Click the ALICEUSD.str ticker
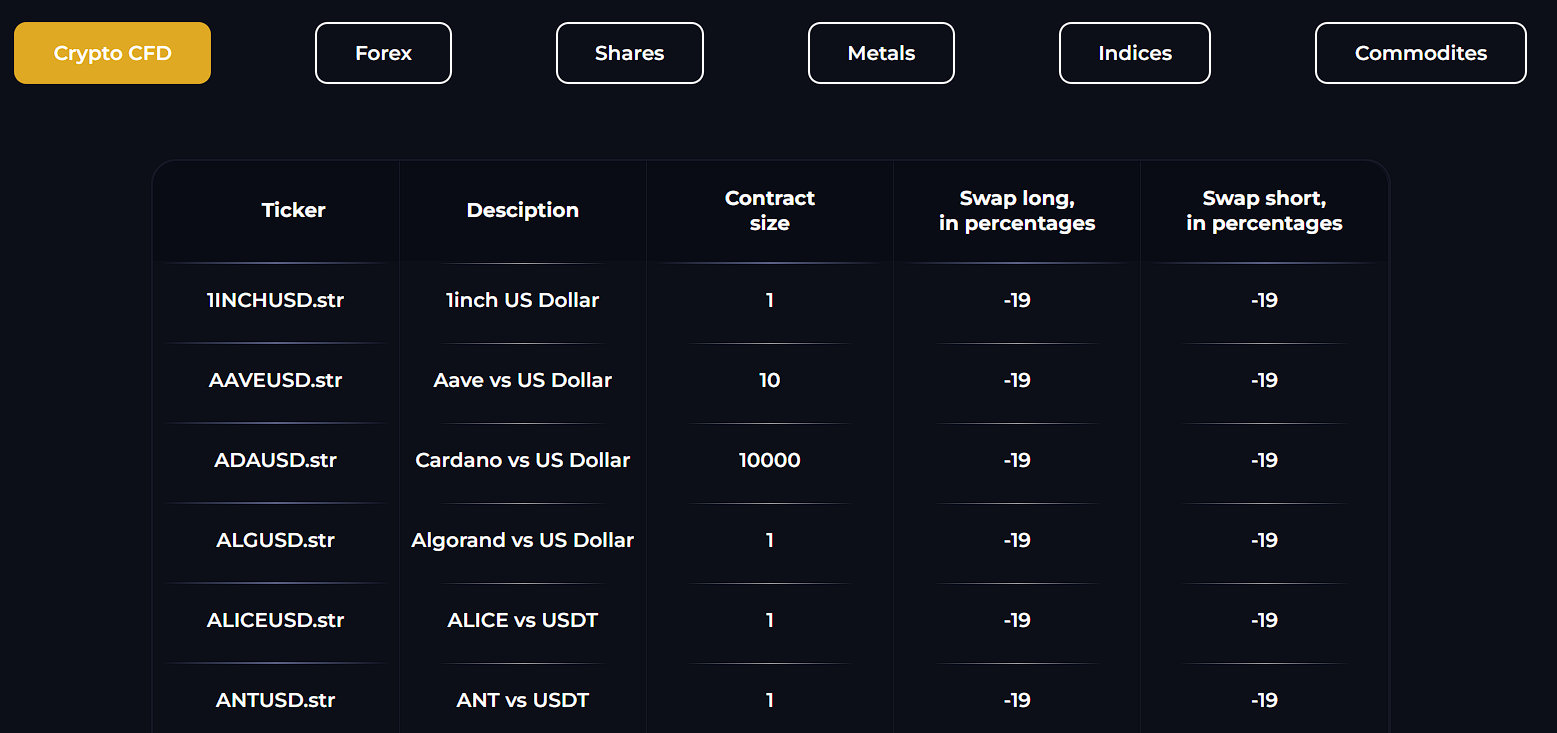Screen dimensions: 1557x733 click(276, 620)
